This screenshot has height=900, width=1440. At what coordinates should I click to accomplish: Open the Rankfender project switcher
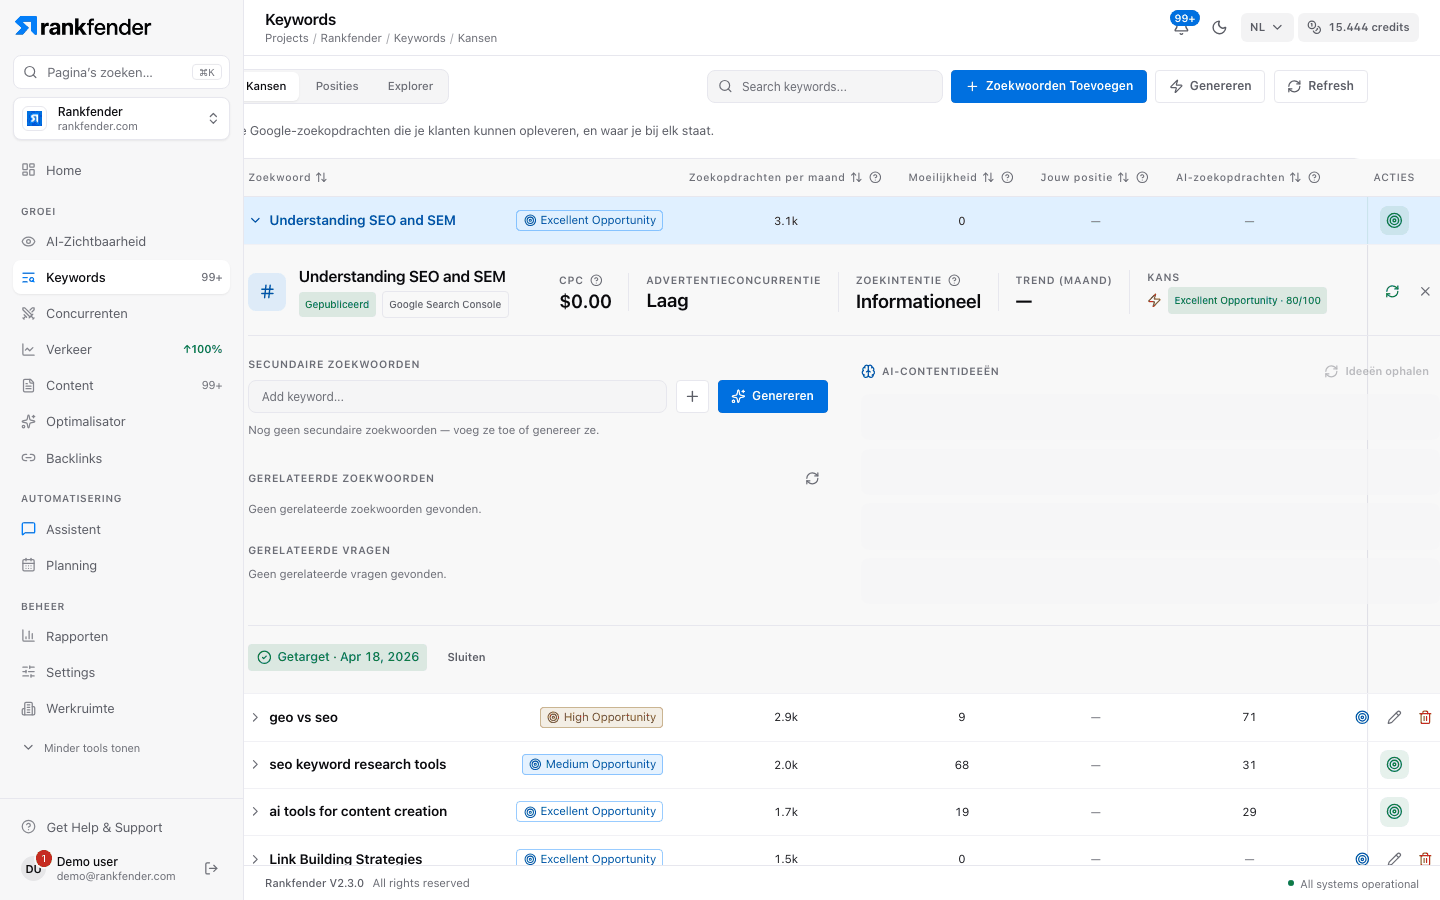pos(122,119)
